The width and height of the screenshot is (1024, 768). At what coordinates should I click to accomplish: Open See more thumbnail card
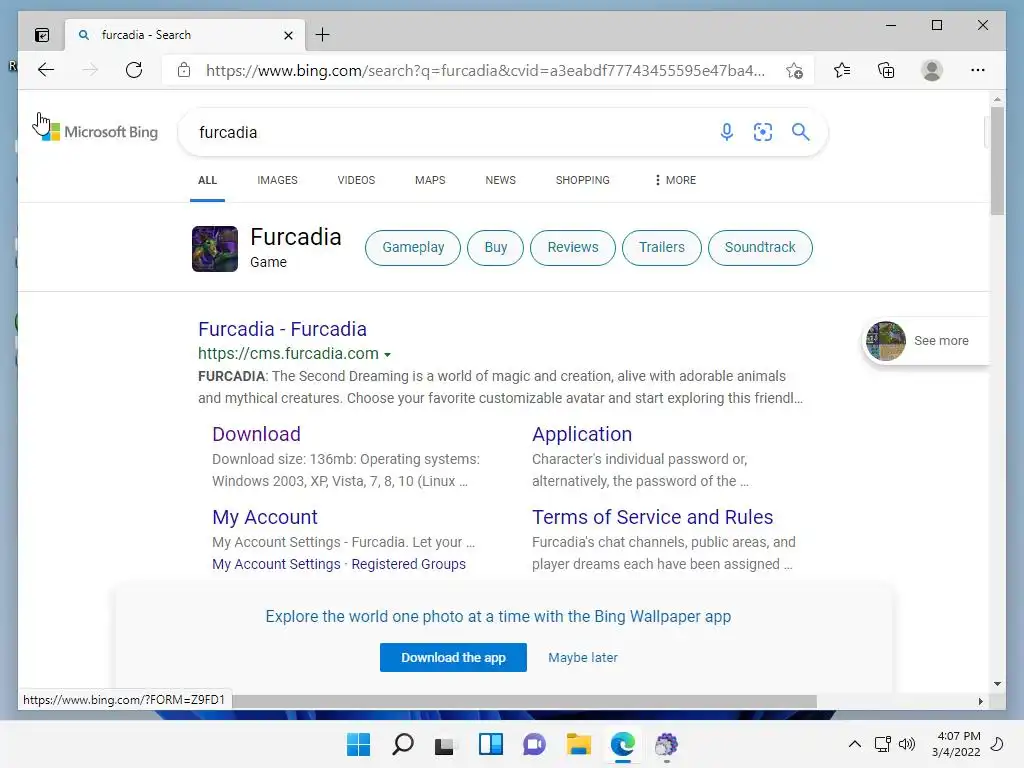click(926, 340)
